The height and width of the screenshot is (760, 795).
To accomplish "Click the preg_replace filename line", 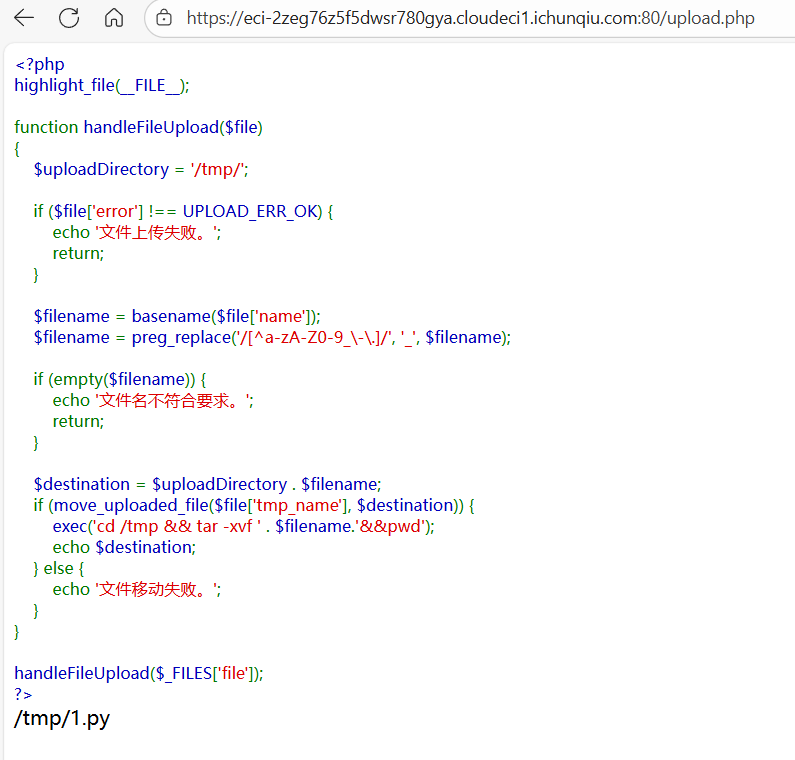I will [x=272, y=338].
